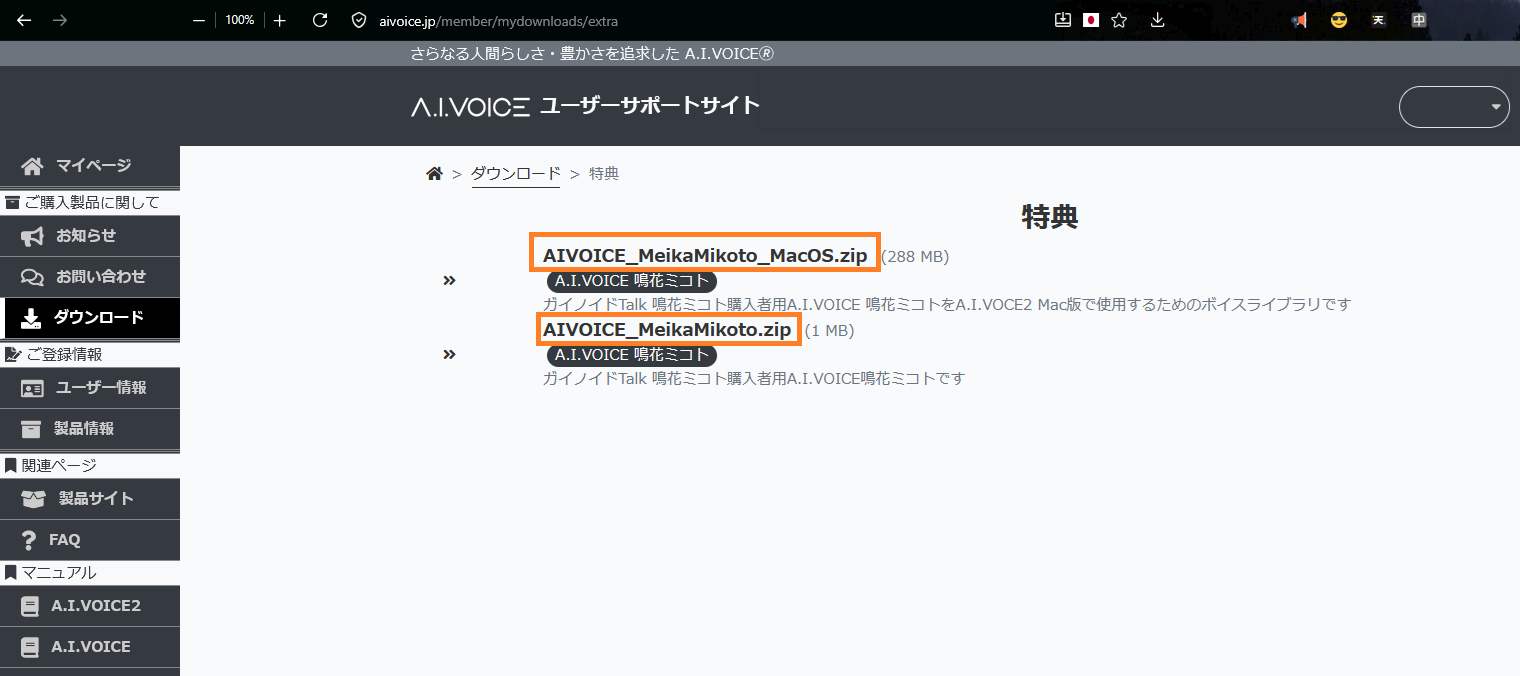The width and height of the screenshot is (1520, 676).
Task: Select ダウンロード in the sidebar
Action: 90,318
